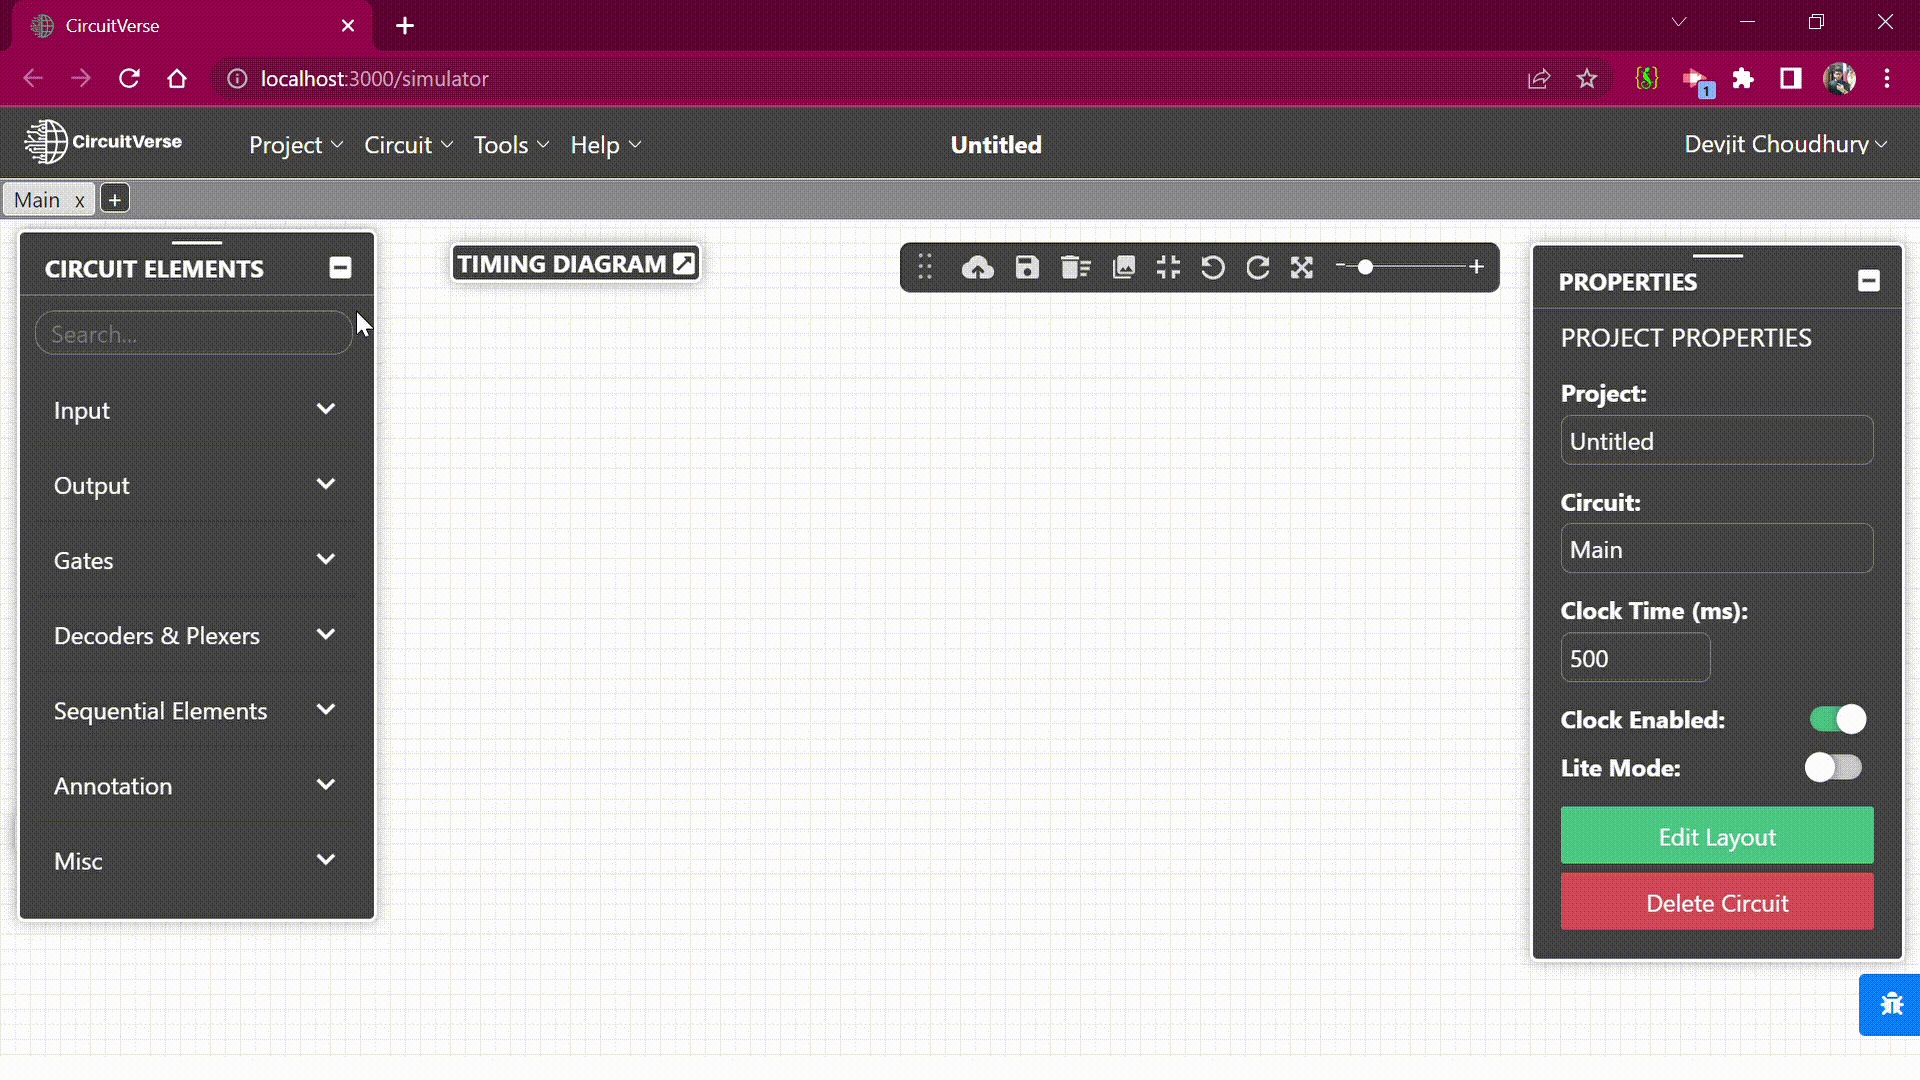Image resolution: width=1920 pixels, height=1080 pixels.
Task: Collapse the Circuit Elements panel
Action: 340,268
